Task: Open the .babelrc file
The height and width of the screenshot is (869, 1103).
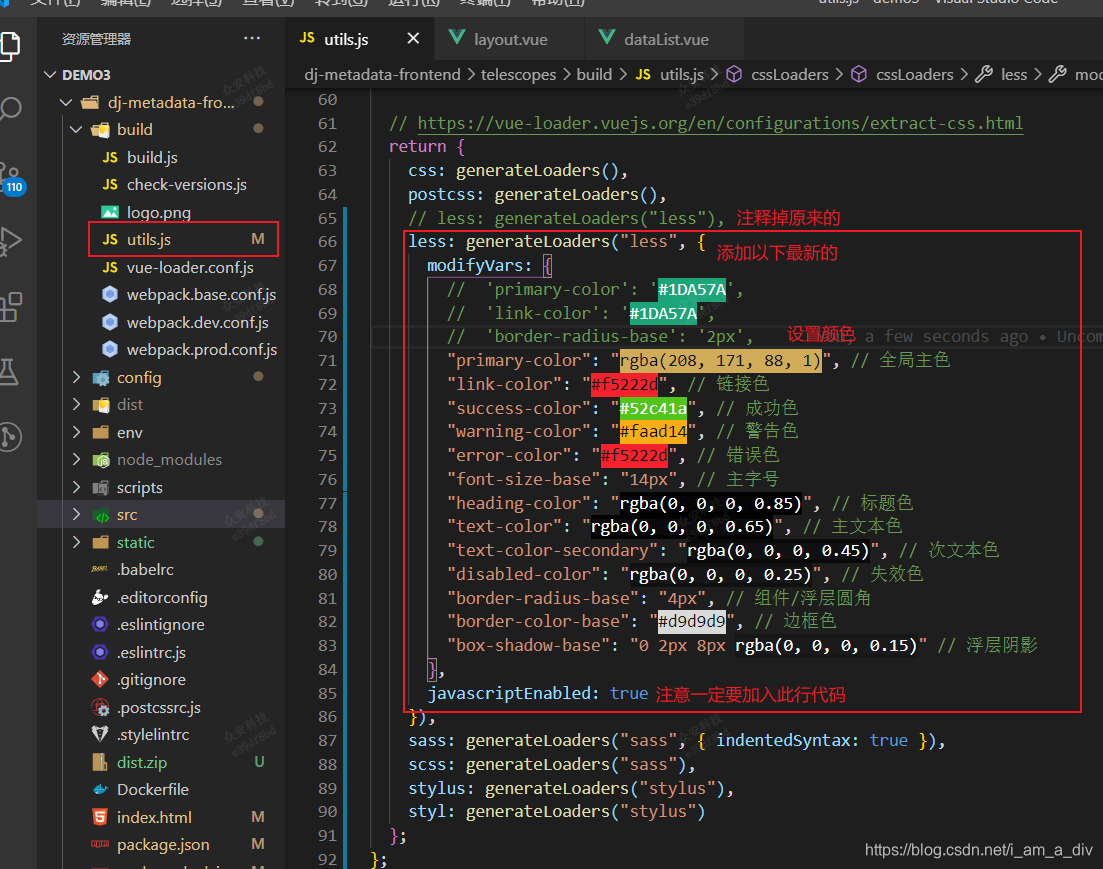Action: pyautogui.click(x=145, y=569)
